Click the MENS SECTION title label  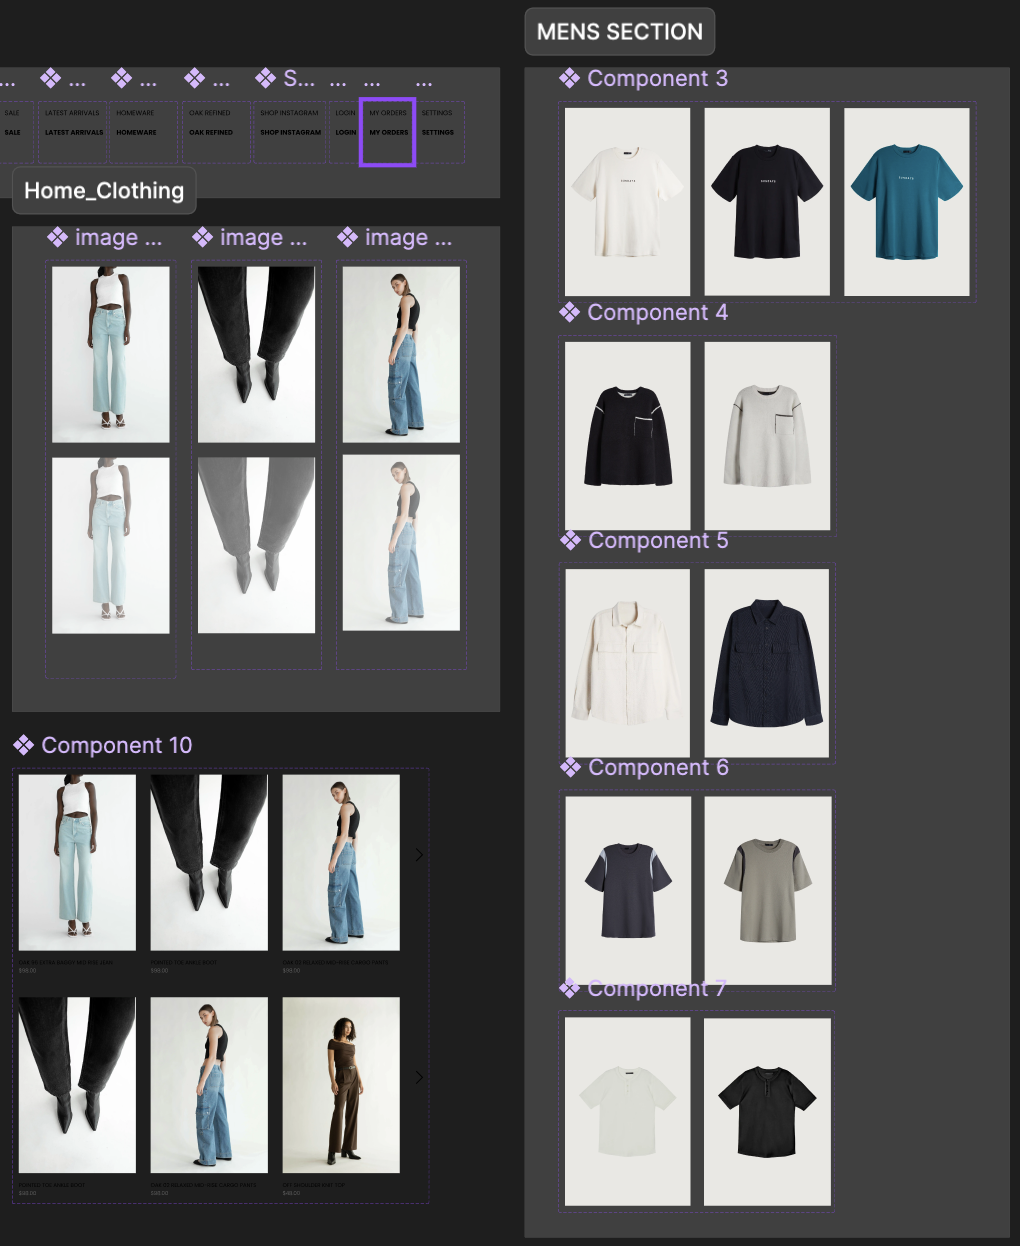[618, 31]
